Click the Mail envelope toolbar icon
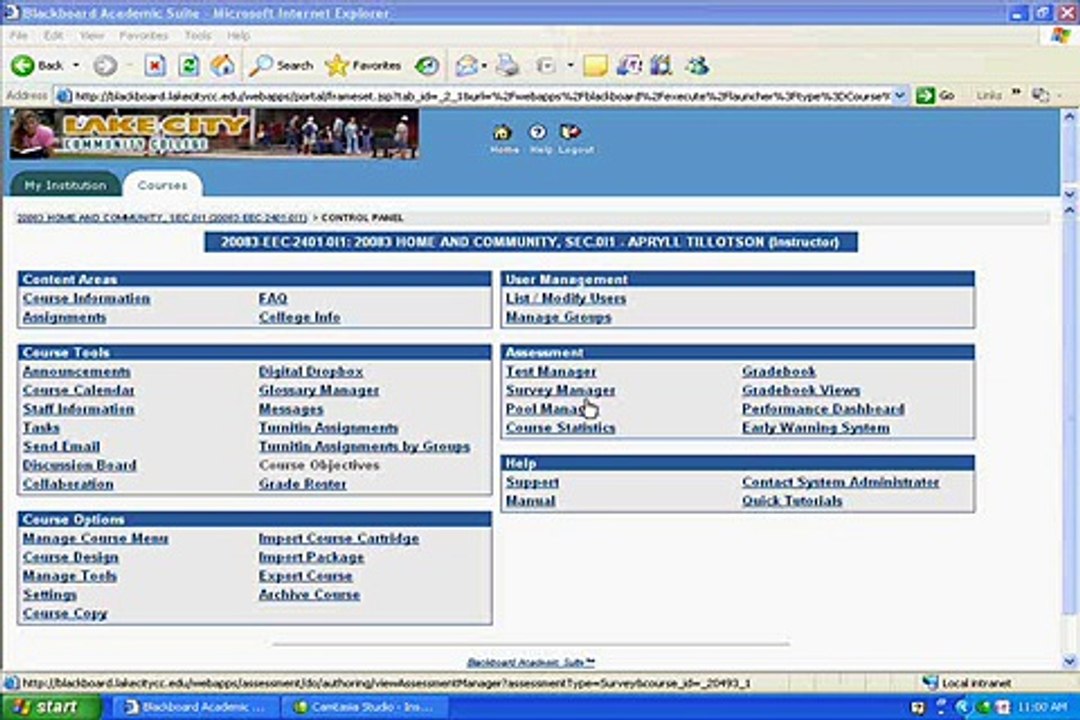1080x720 pixels. tap(466, 65)
